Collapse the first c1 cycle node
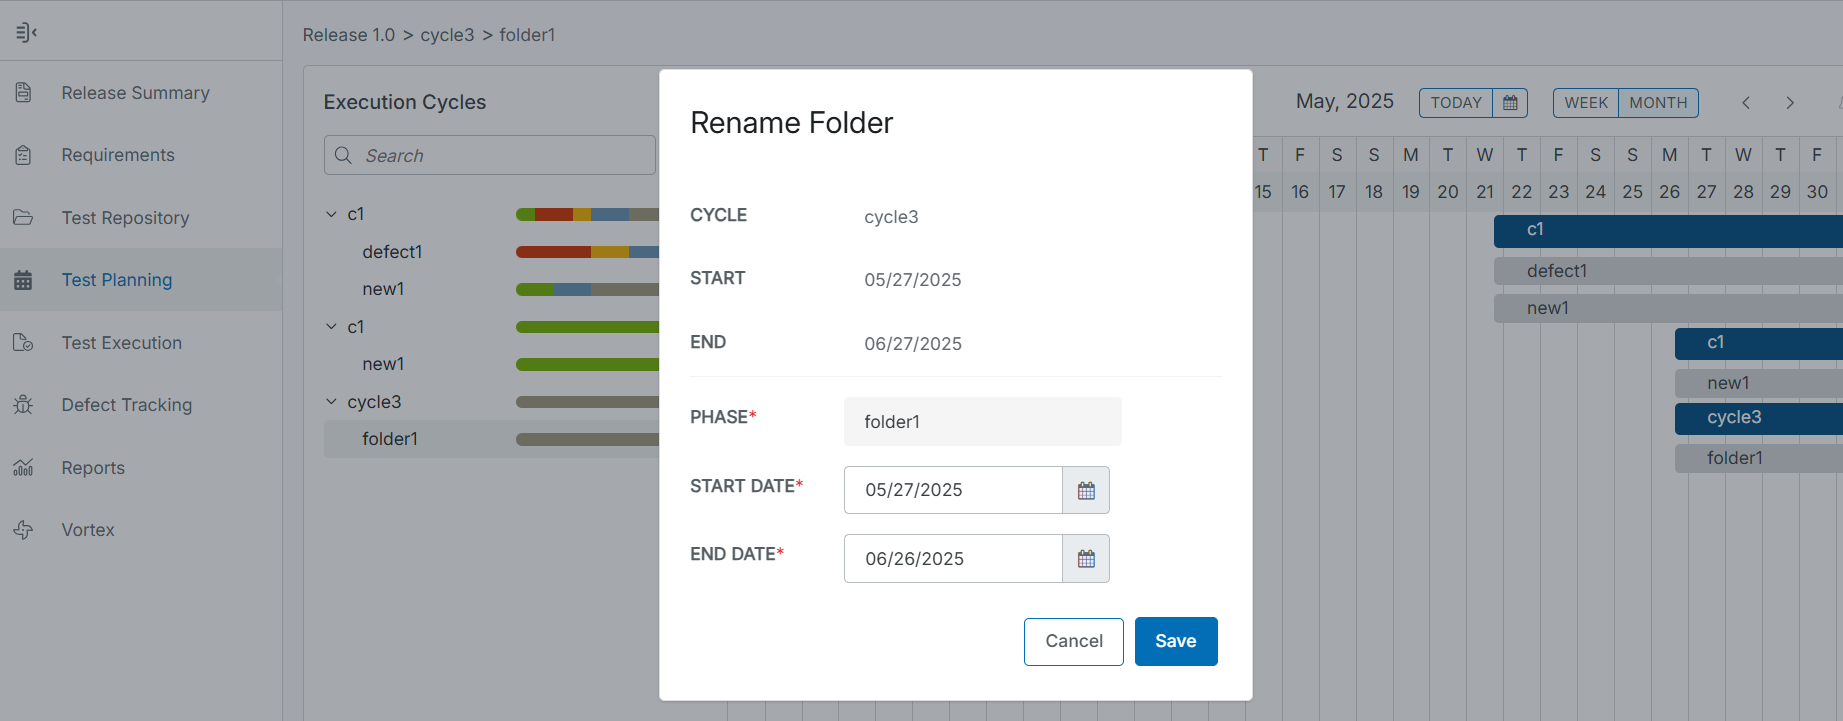Screen dimensions: 1843x721 331,214
